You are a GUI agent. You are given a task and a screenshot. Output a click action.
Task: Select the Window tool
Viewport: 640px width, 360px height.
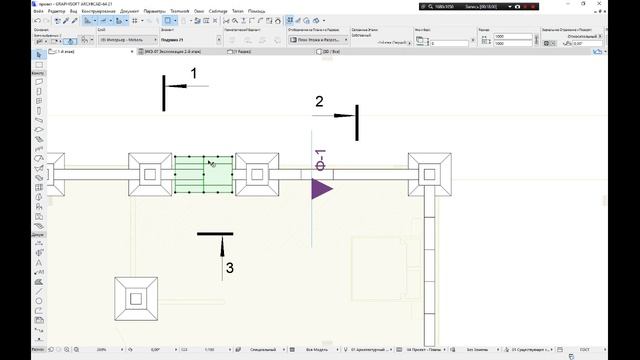pos(39,101)
